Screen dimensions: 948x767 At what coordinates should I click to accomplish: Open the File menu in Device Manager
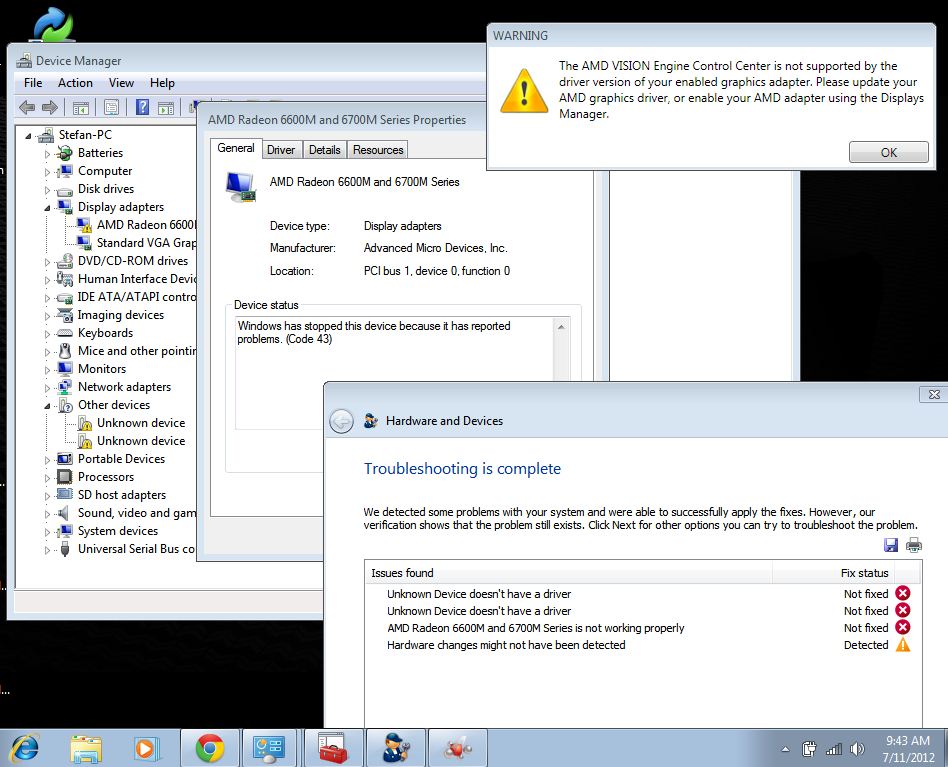(33, 83)
